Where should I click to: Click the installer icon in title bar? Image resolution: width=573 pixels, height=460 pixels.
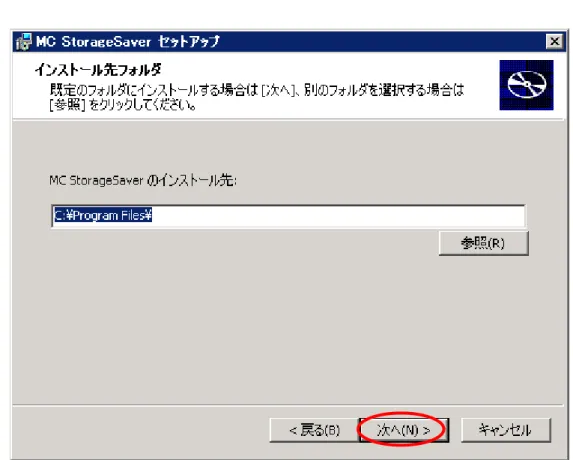[24, 42]
